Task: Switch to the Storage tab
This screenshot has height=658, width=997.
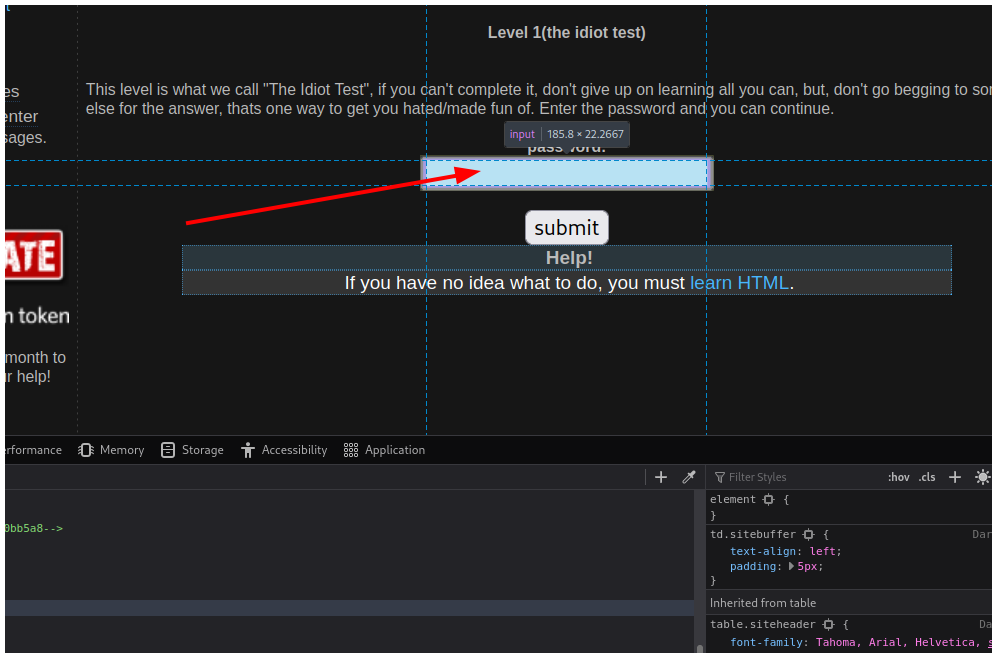Action: click(192, 450)
